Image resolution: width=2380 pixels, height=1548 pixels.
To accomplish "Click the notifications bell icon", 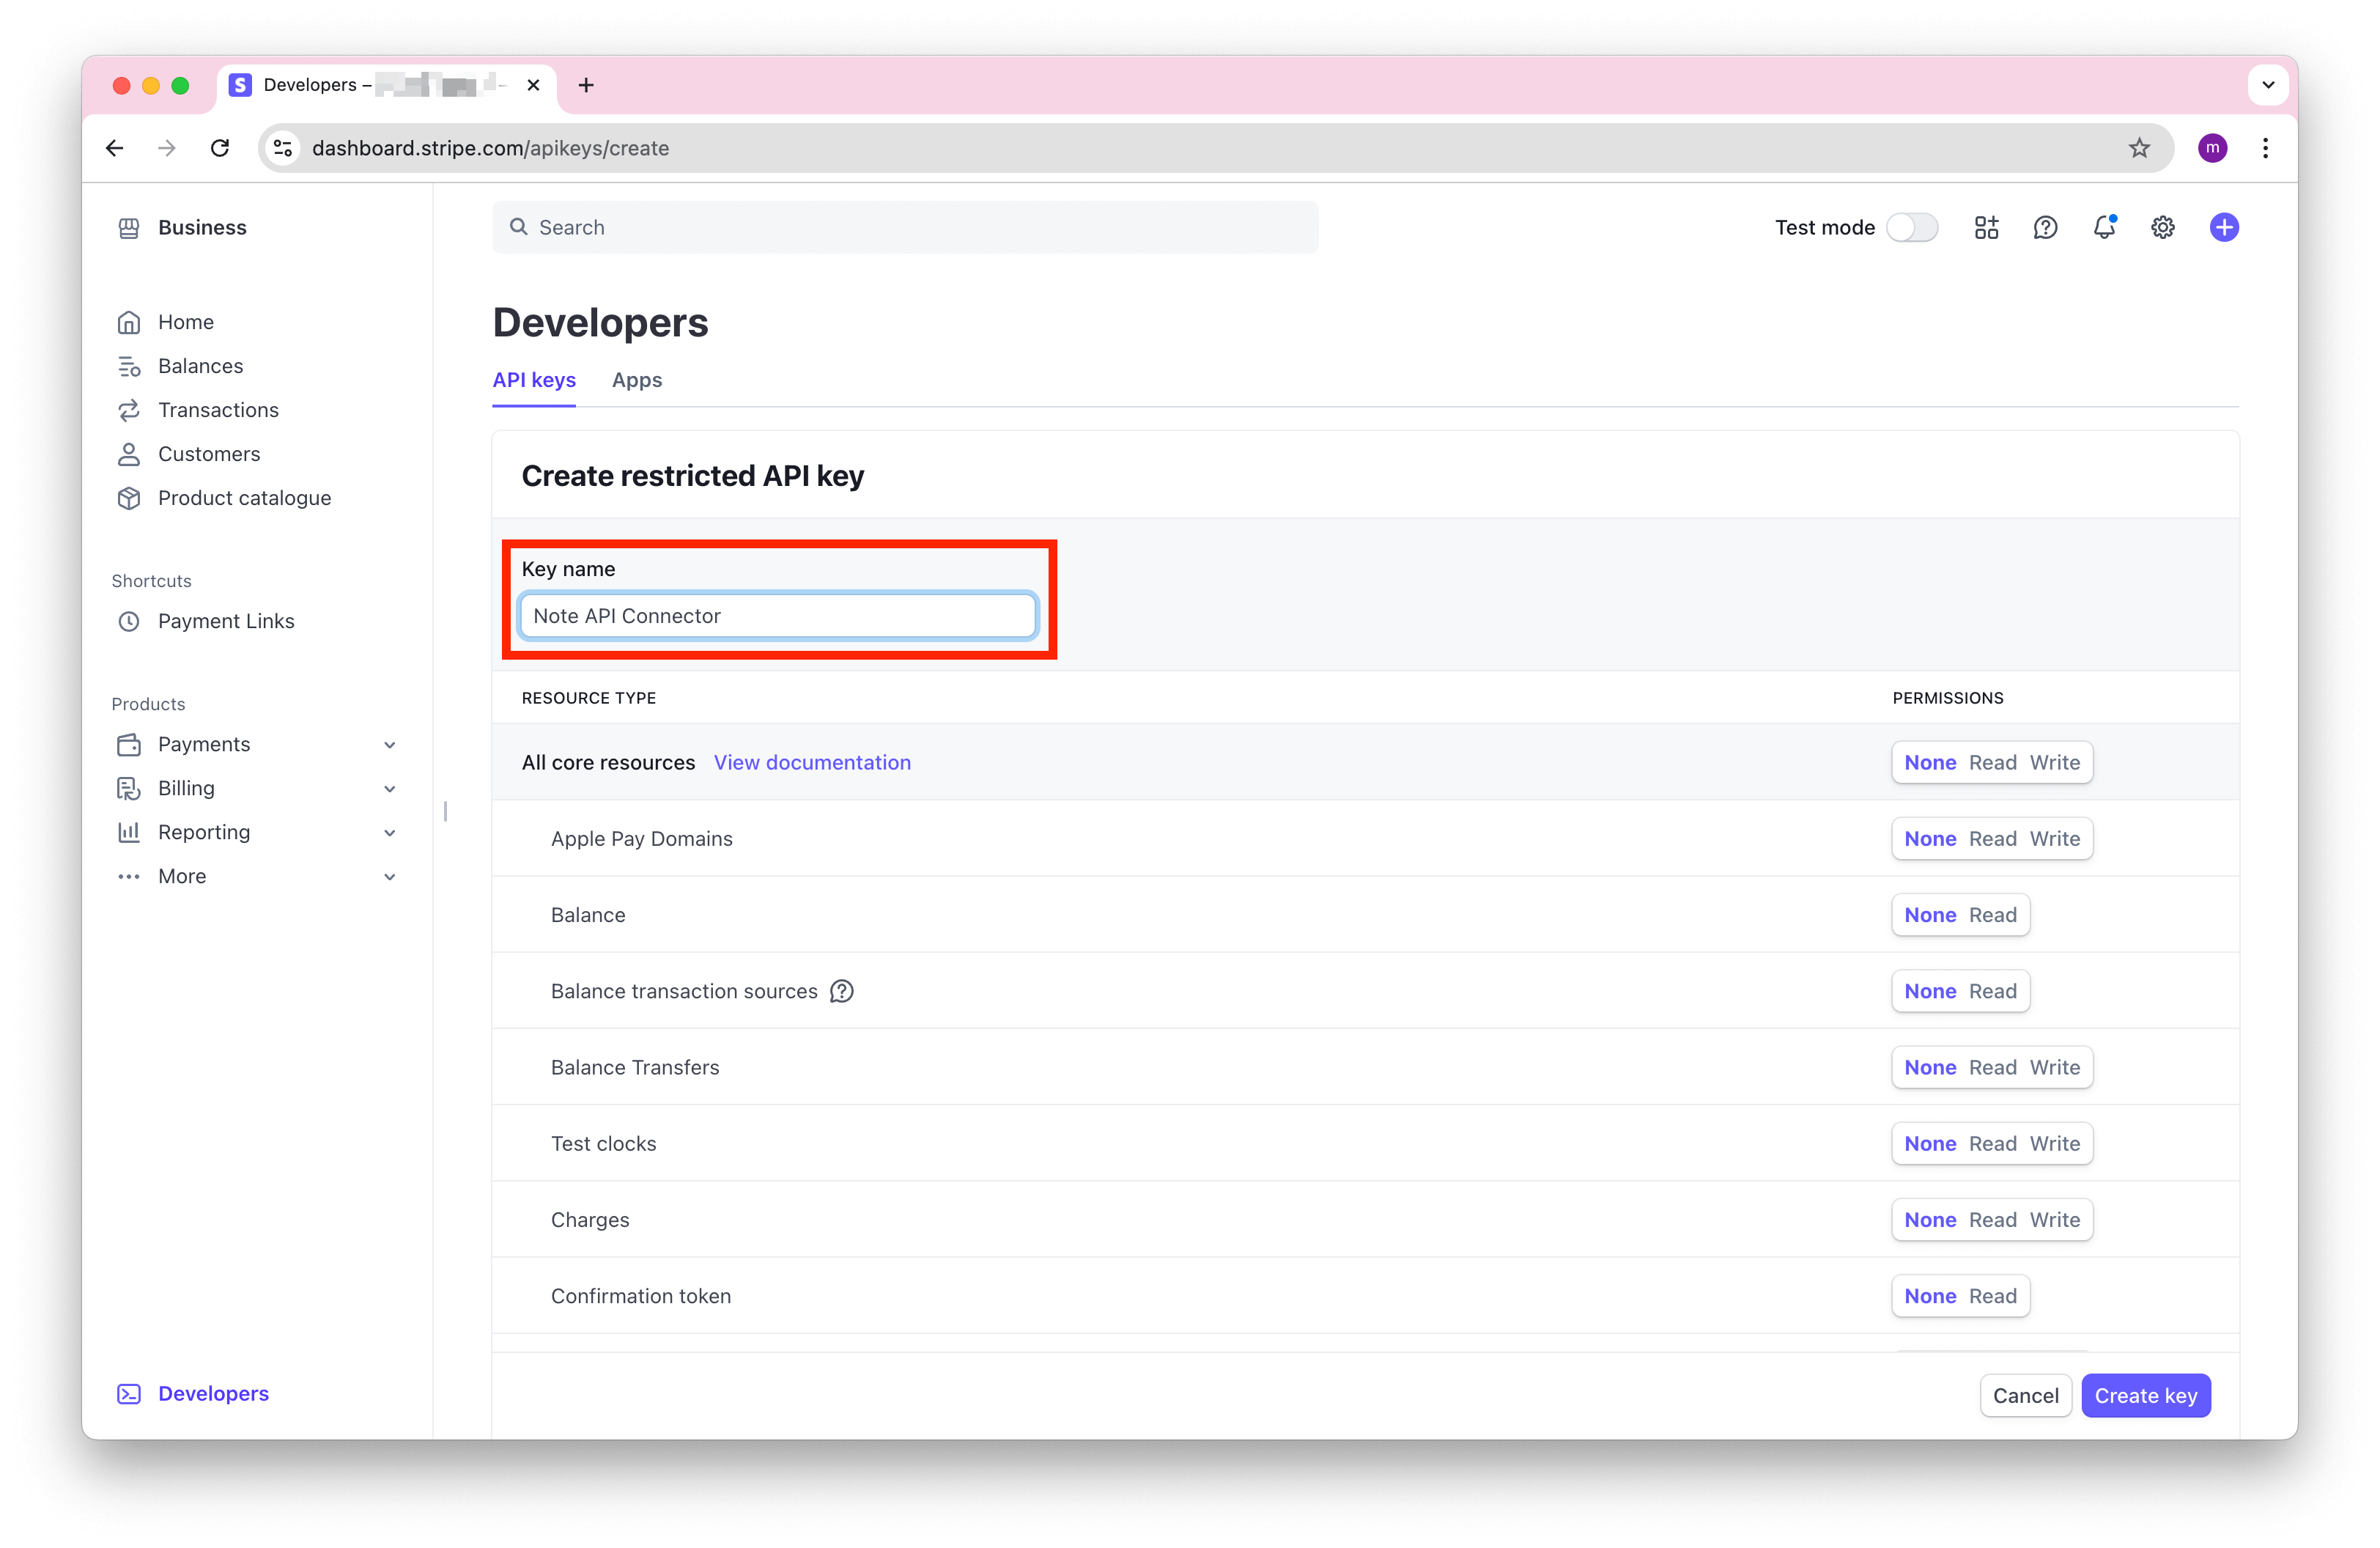I will pyautogui.click(x=2104, y=227).
